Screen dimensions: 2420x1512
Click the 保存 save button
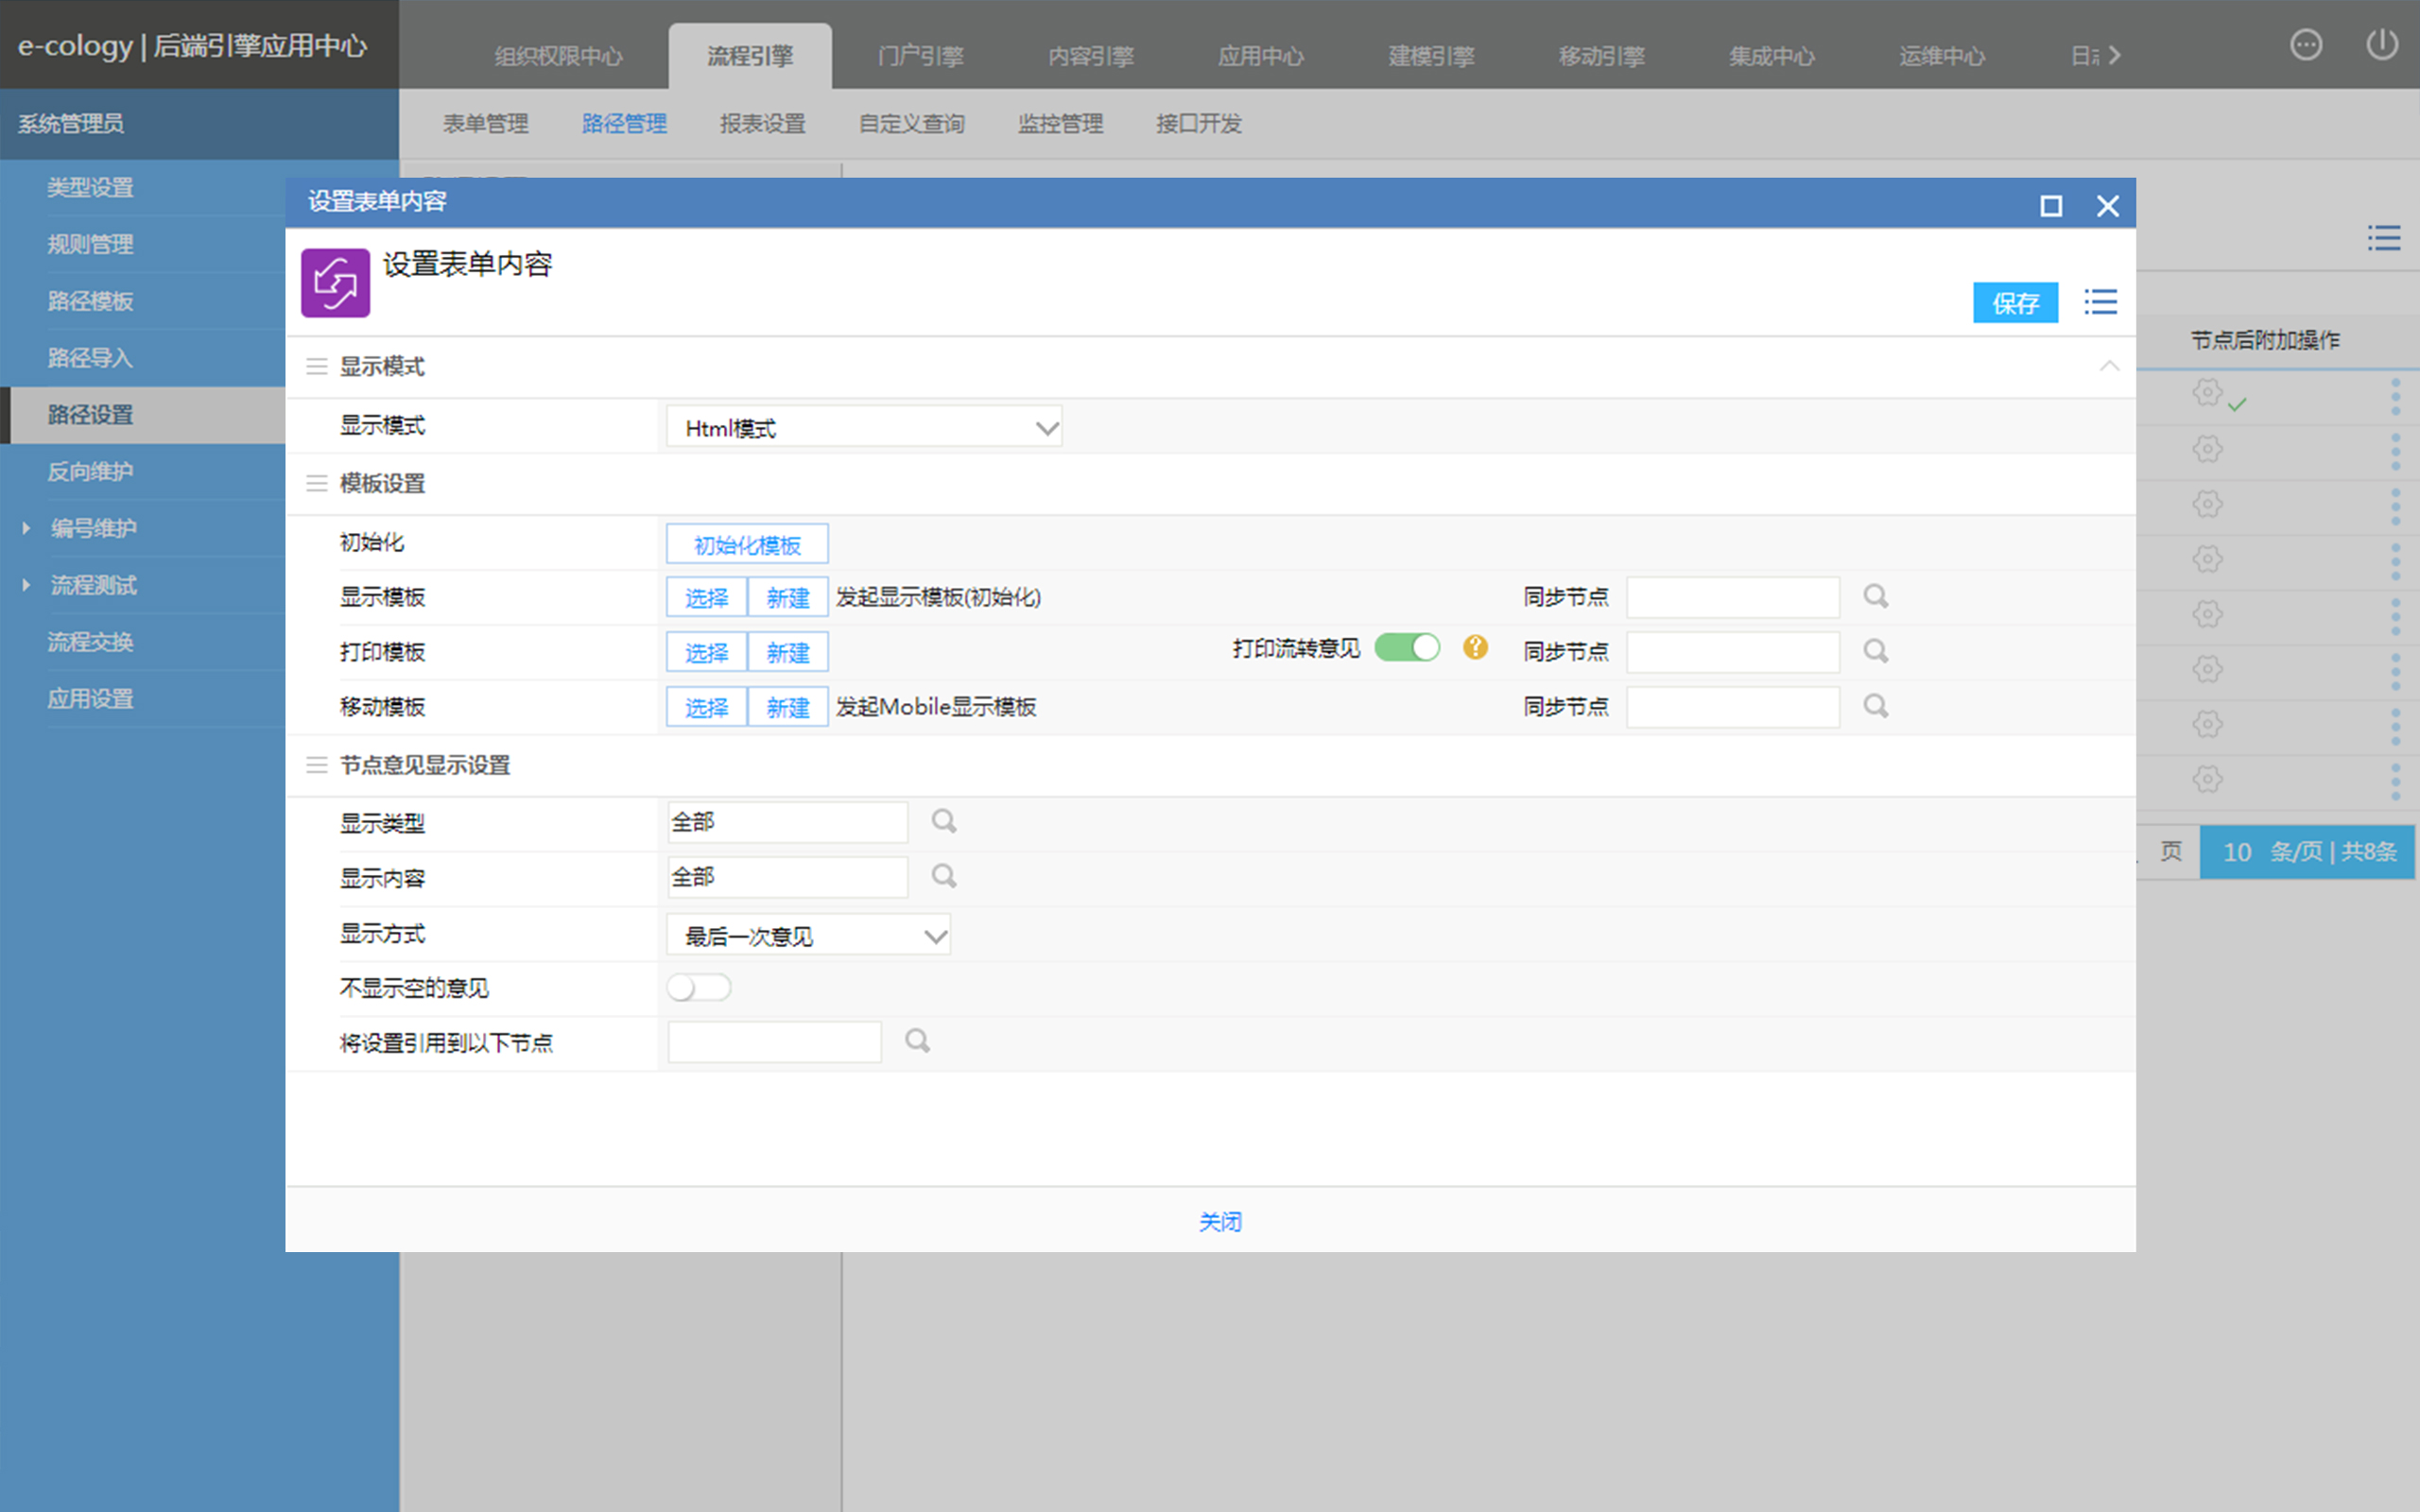tap(2014, 303)
